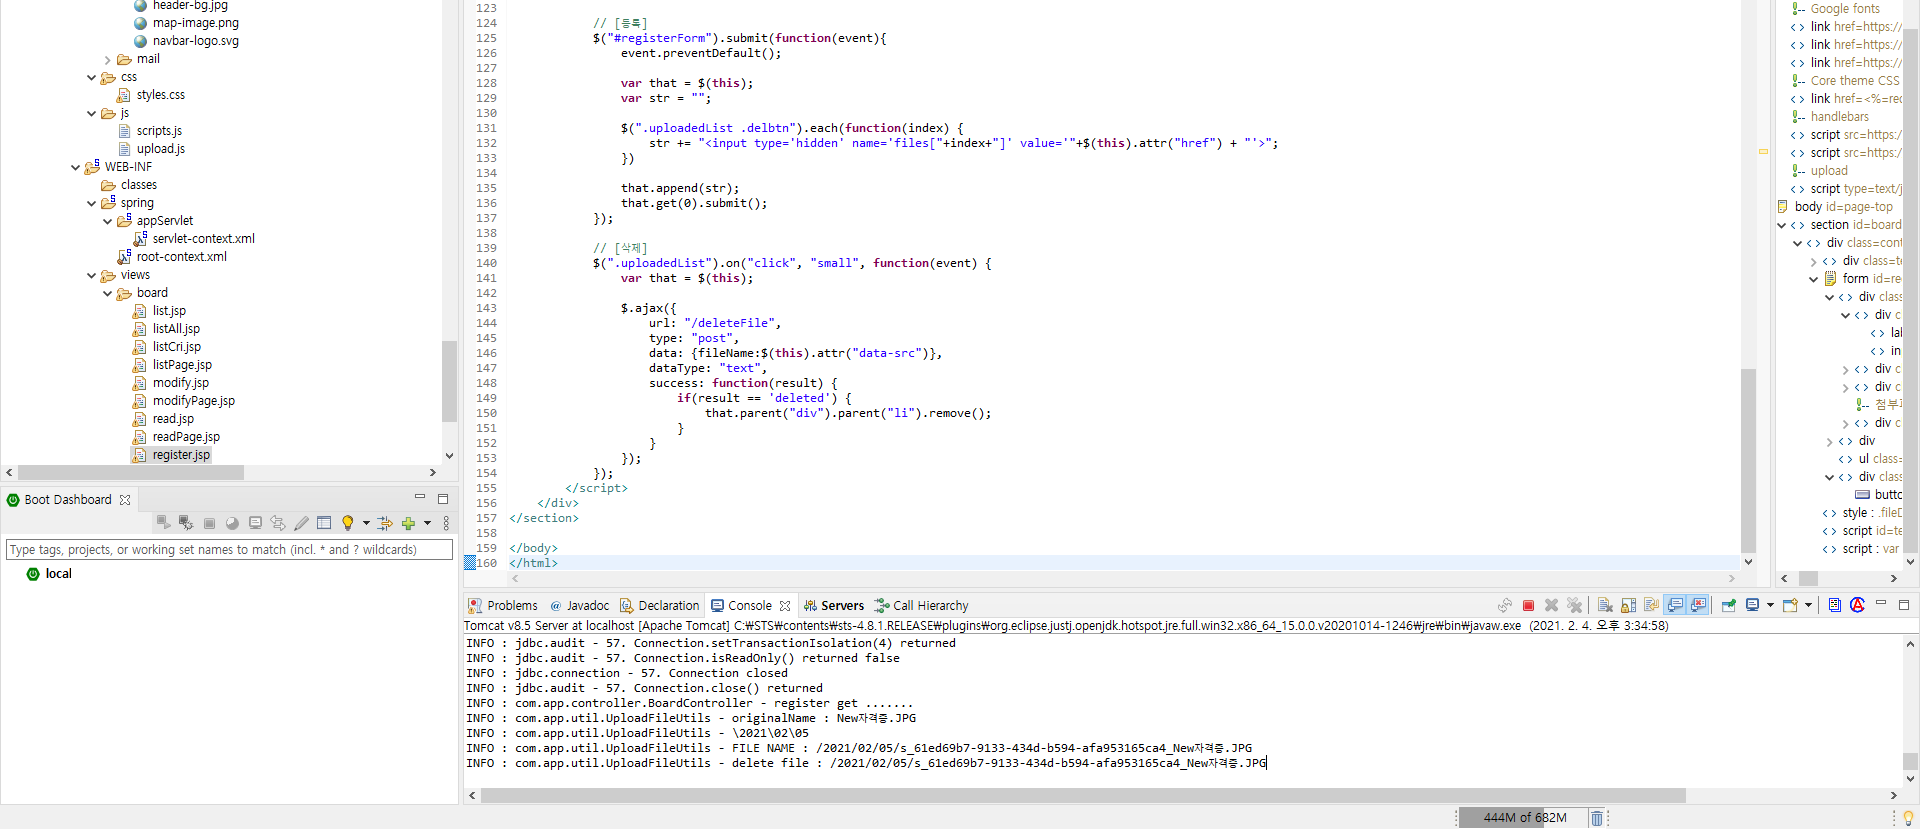
Task: Open green plus dropdown in Boot Dashboard
Action: (x=427, y=523)
